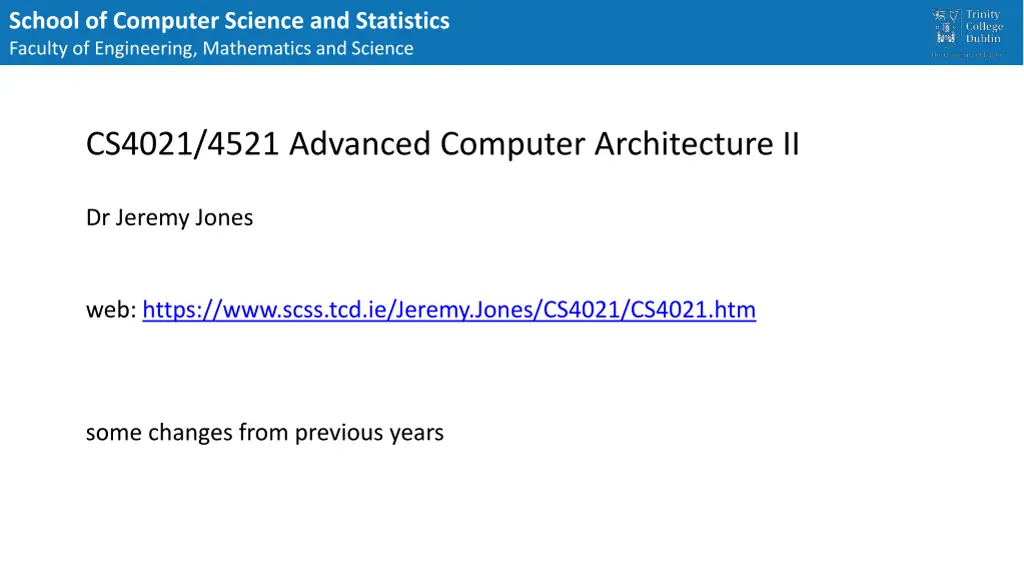Click "Mathematics and Science" in the header subtitle
The image size is (1024, 576).
(308, 48)
